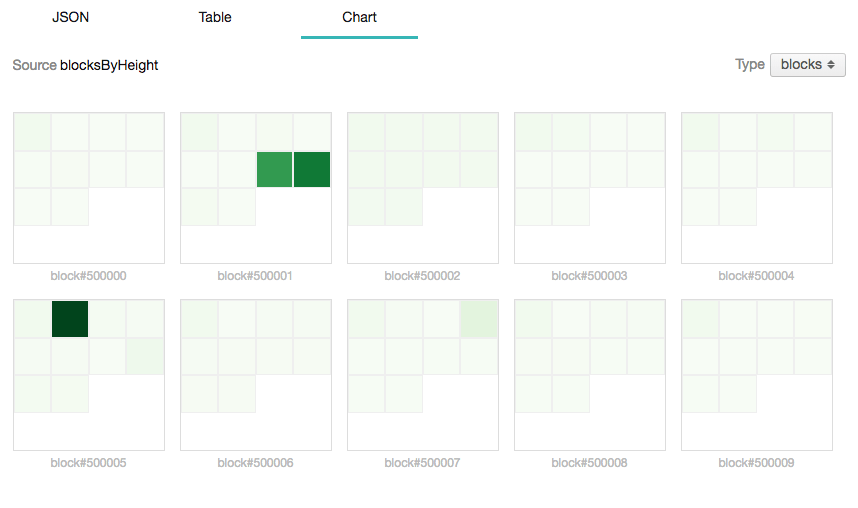Open the block#500002 chart thumbnail
Image resolution: width=858 pixels, height=508 pixels.
(x=423, y=188)
